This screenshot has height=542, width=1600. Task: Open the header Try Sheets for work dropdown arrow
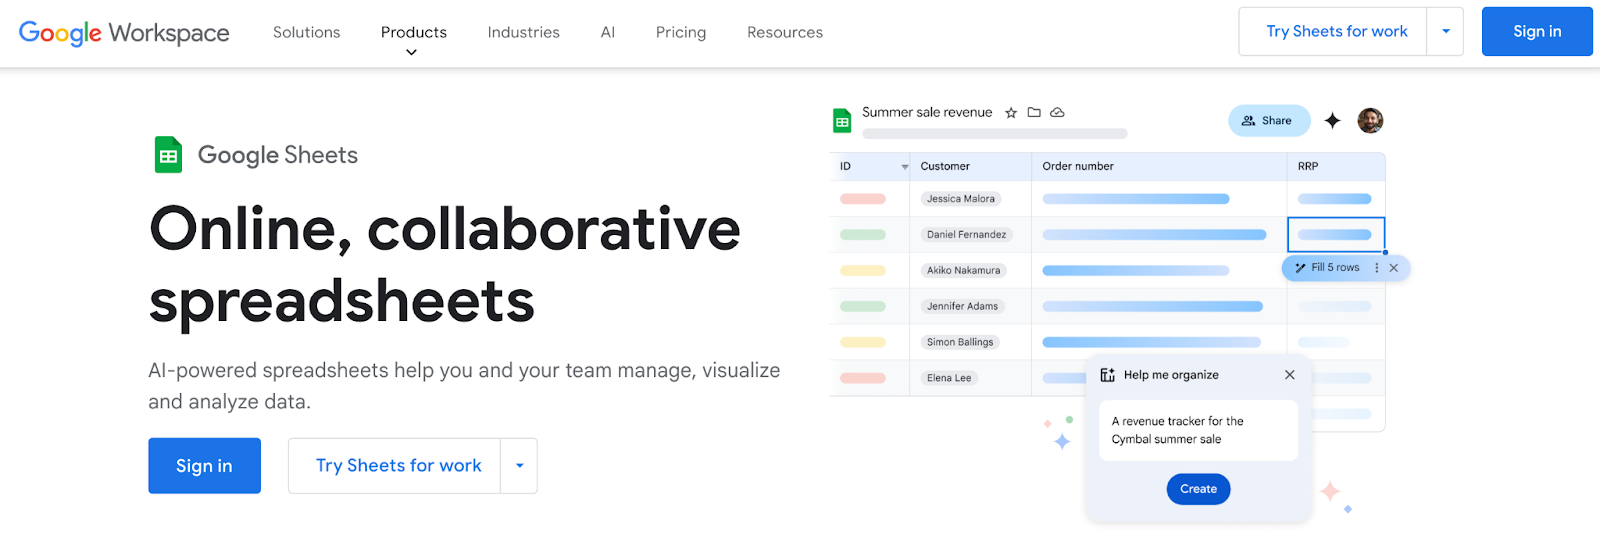1445,32
